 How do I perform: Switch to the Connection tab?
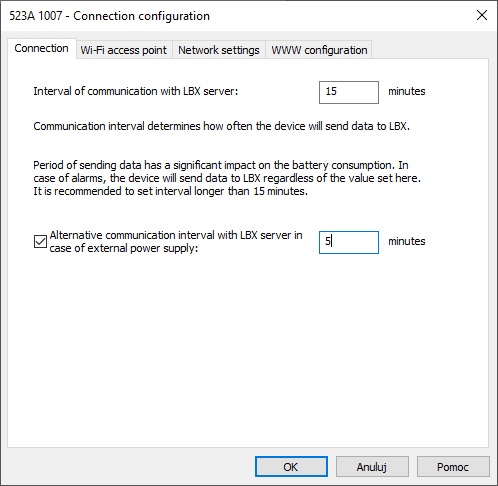[41, 49]
